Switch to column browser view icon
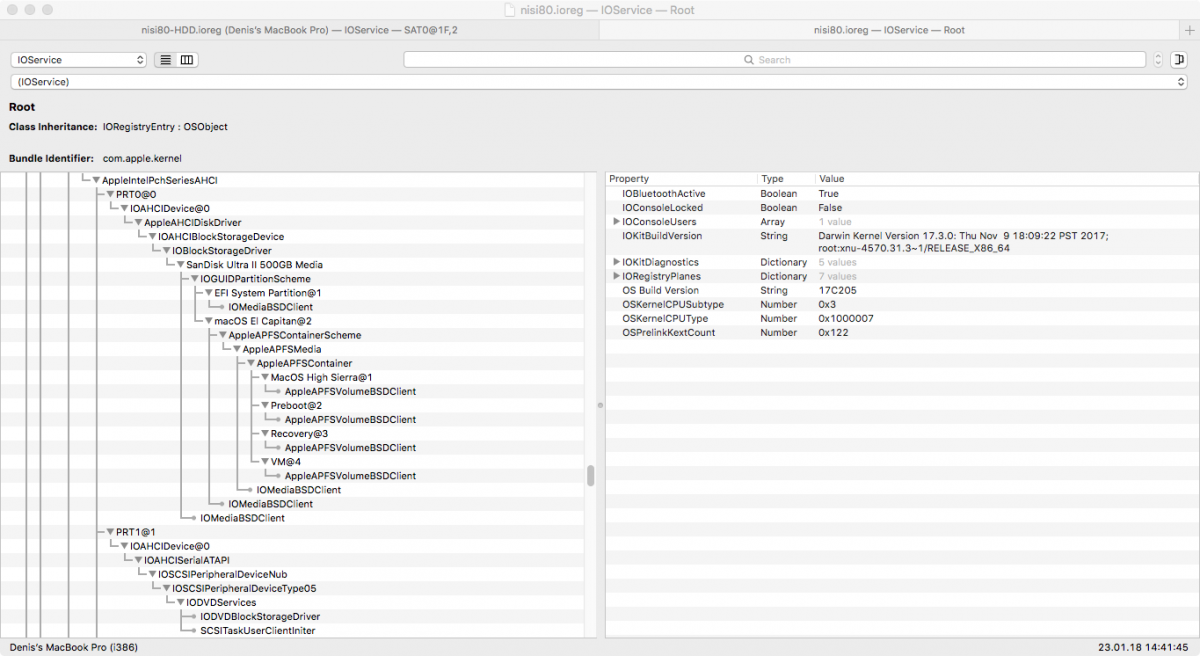The width and height of the screenshot is (1200, 656). coord(187,60)
